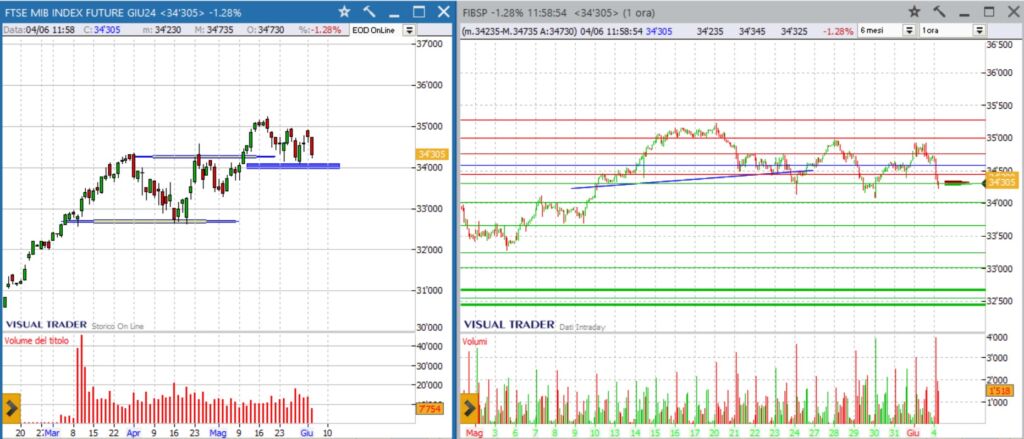Click the 7'754 volume label

(429, 409)
